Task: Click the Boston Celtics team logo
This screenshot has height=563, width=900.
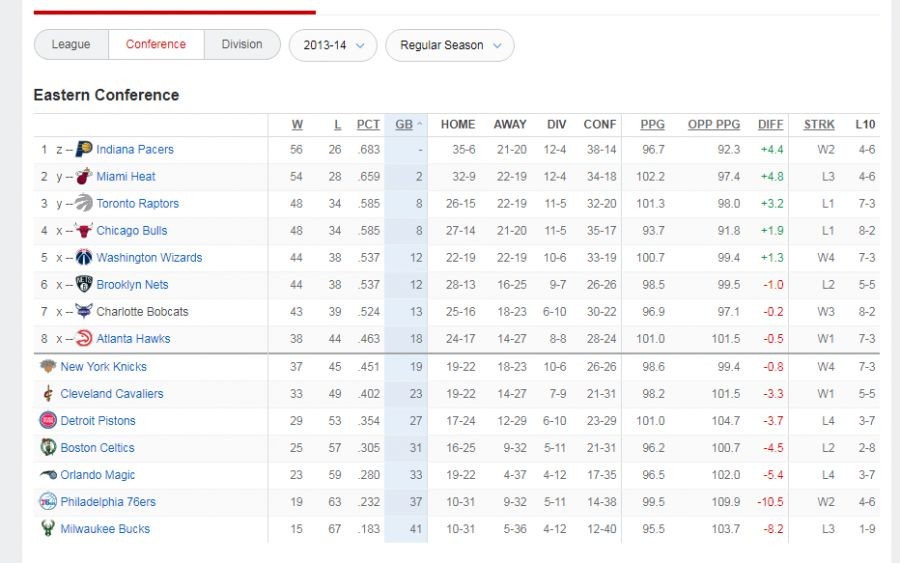Action: (48, 447)
